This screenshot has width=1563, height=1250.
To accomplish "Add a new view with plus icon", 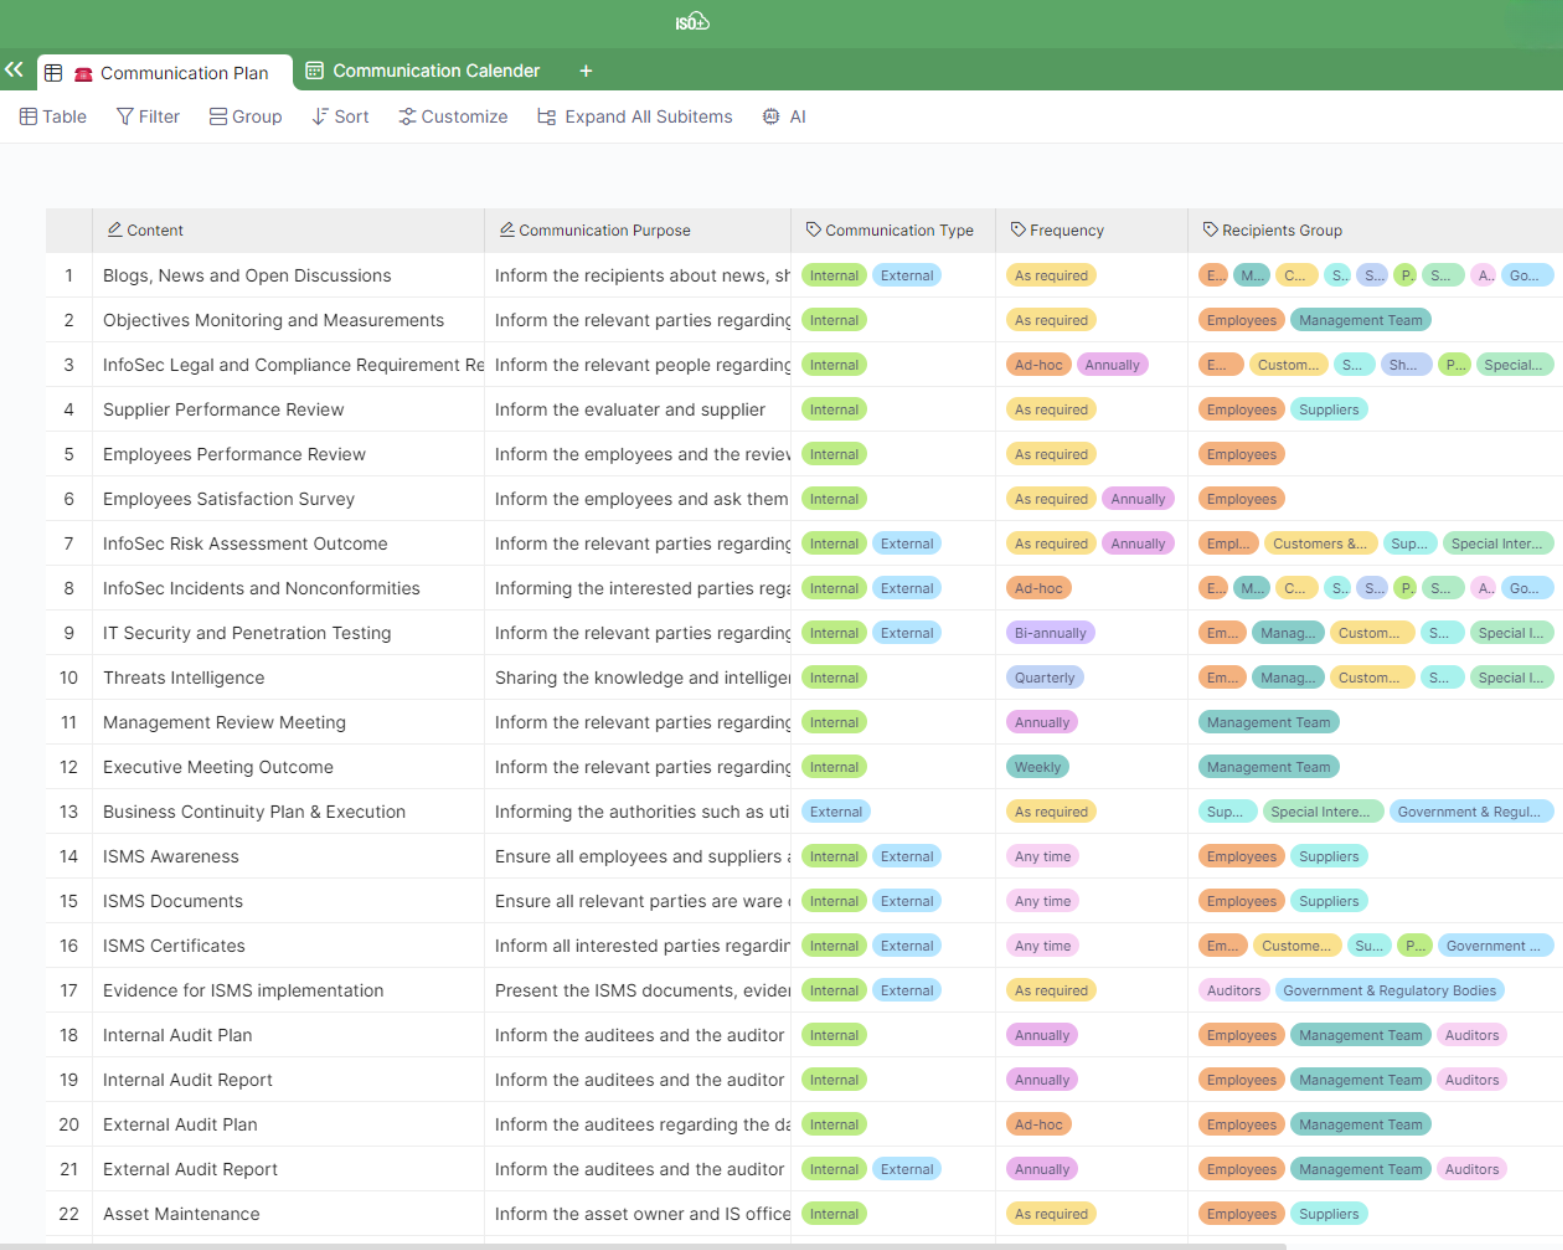I will (586, 71).
